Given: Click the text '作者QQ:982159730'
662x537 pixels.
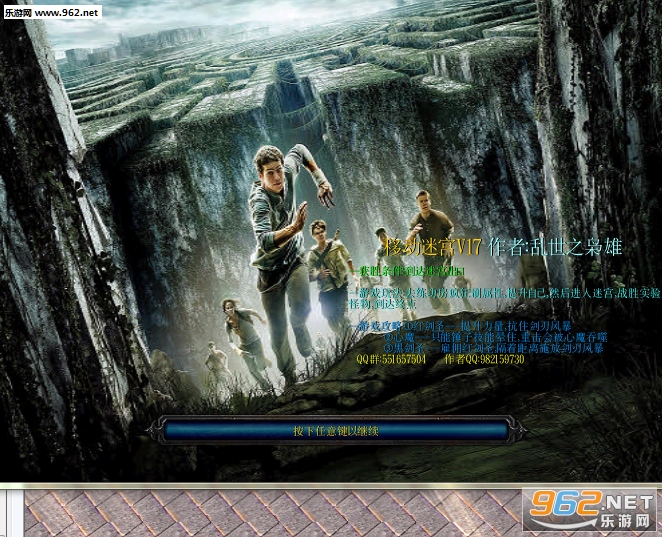Looking at the screenshot, I should pyautogui.click(x=484, y=359).
